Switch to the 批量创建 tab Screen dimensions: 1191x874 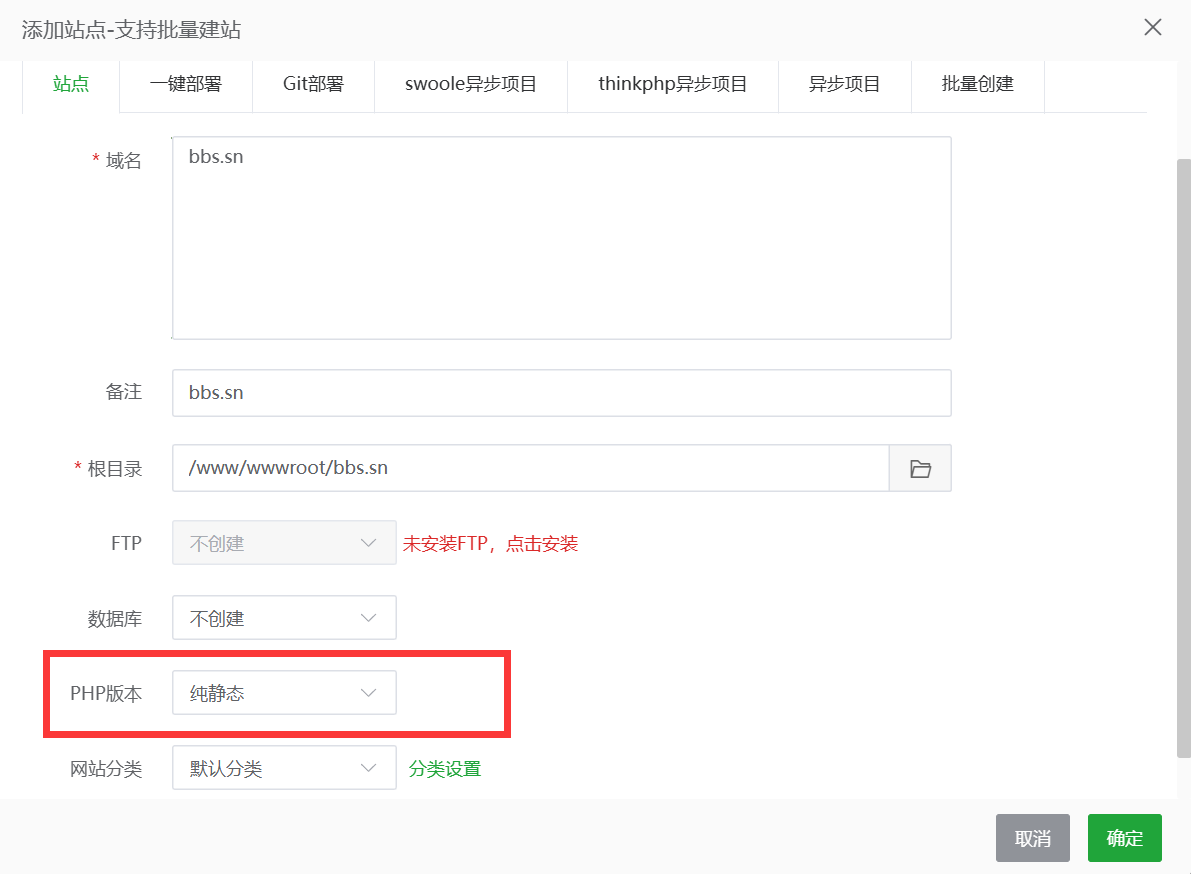[x=978, y=84]
